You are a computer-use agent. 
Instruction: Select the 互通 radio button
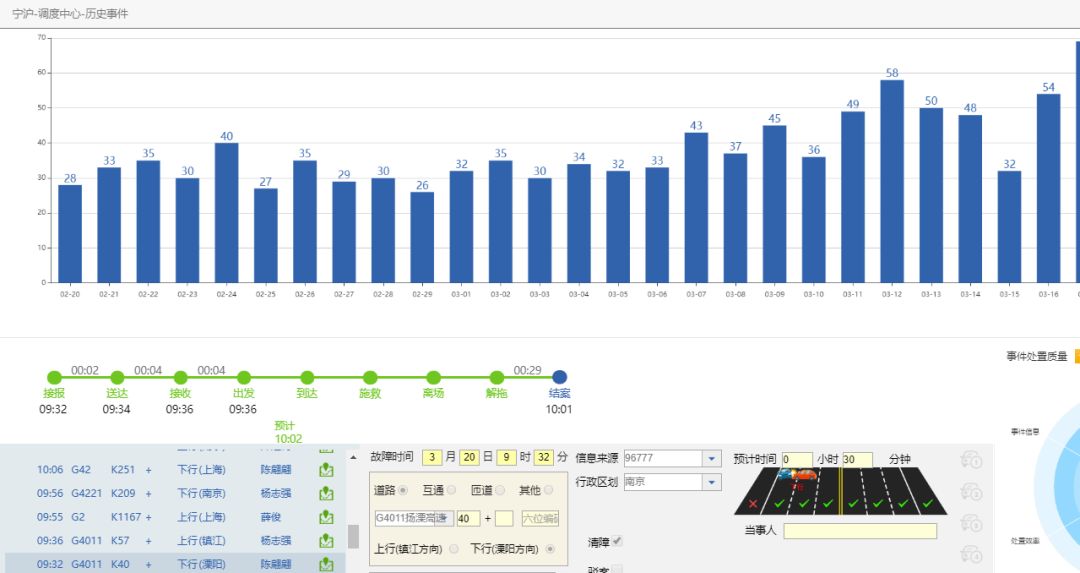pos(452,490)
